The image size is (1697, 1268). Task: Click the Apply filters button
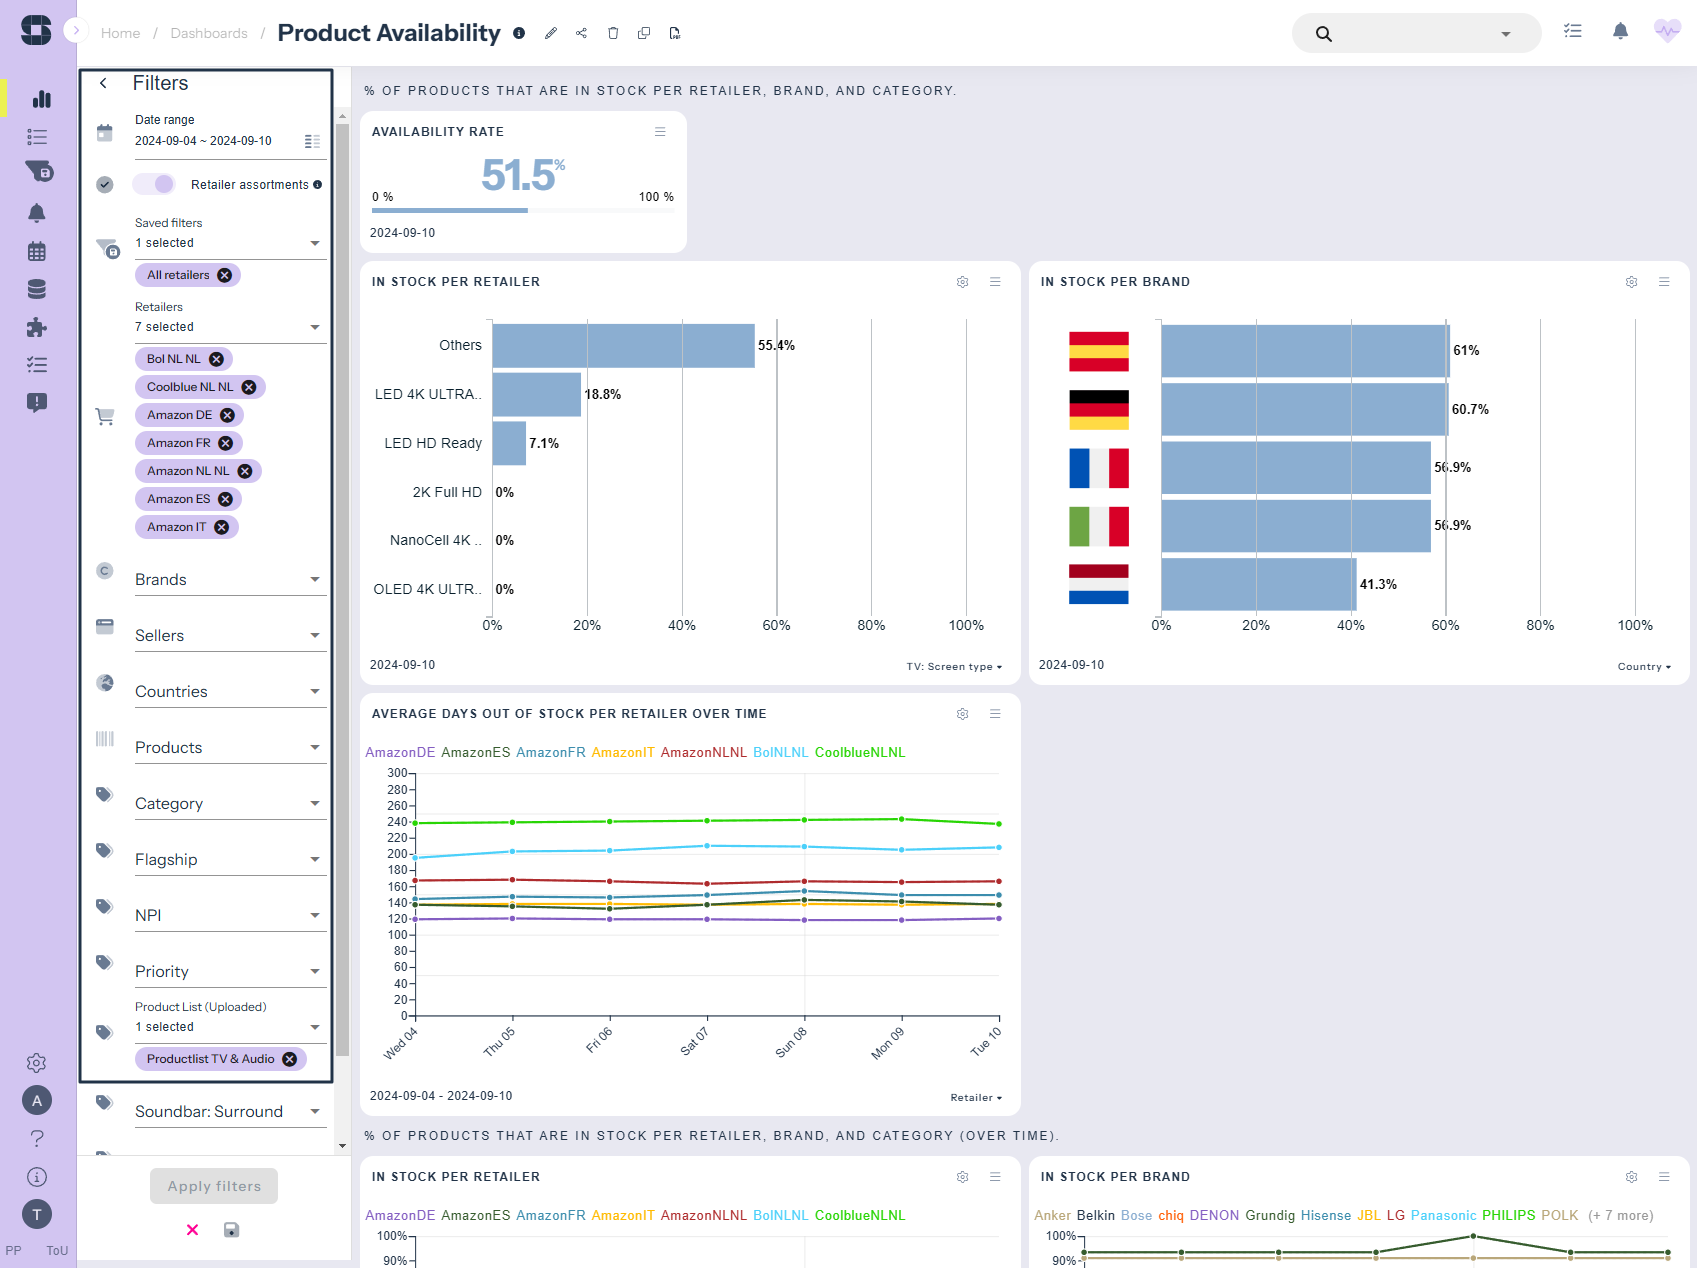(214, 1186)
